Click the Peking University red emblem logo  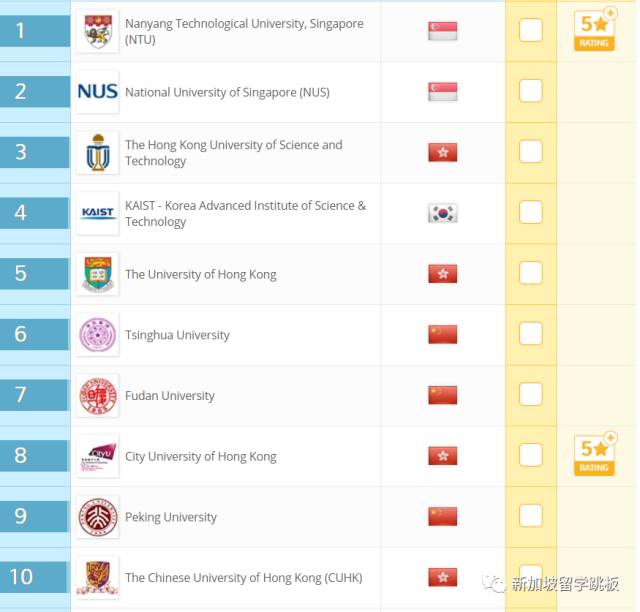tap(97, 517)
